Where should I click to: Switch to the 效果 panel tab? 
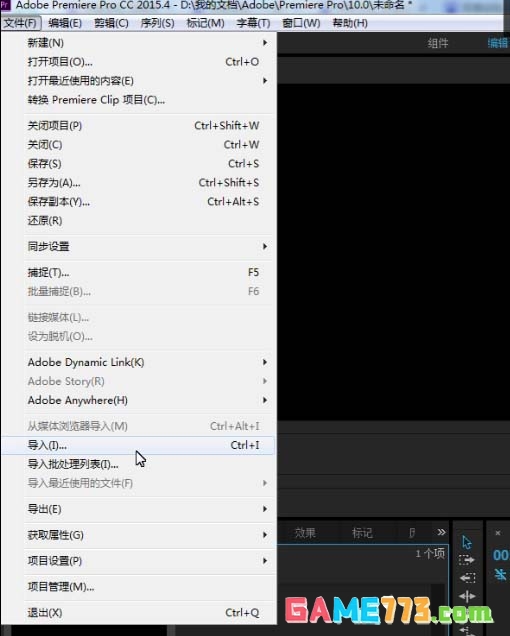pyautogui.click(x=305, y=533)
